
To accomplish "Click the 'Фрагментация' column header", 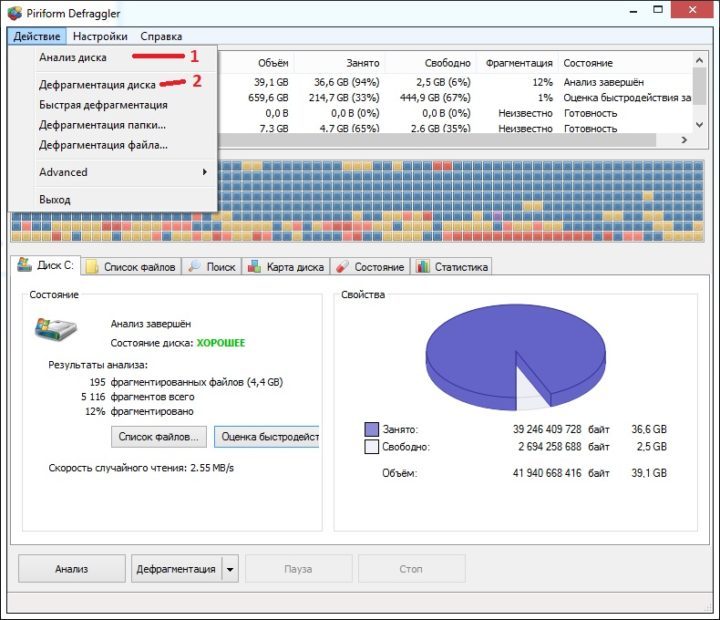I will click(x=518, y=62).
